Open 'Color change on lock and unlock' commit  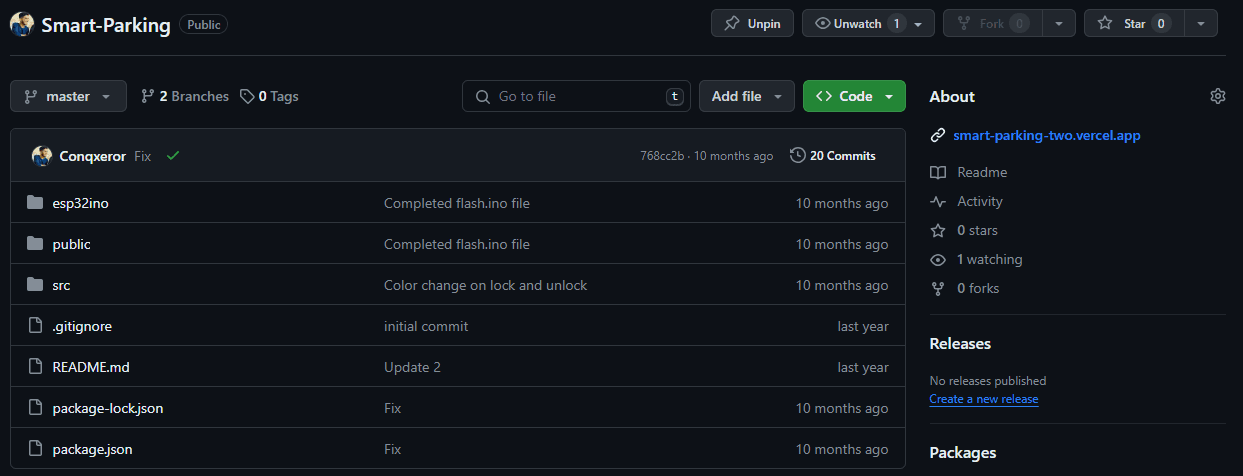pos(485,285)
